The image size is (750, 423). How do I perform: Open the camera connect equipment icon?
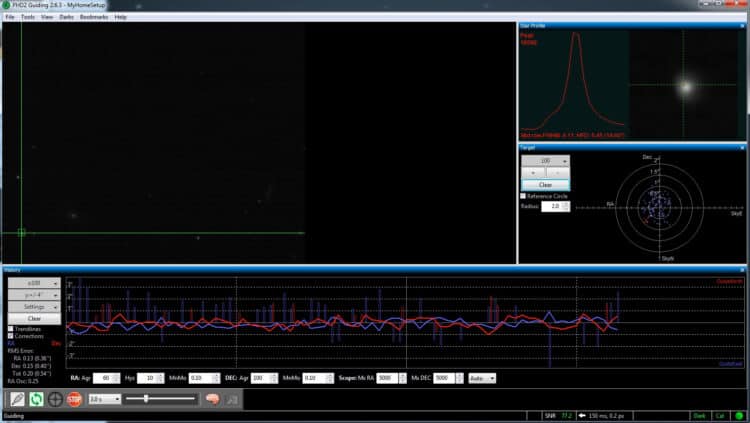point(18,399)
